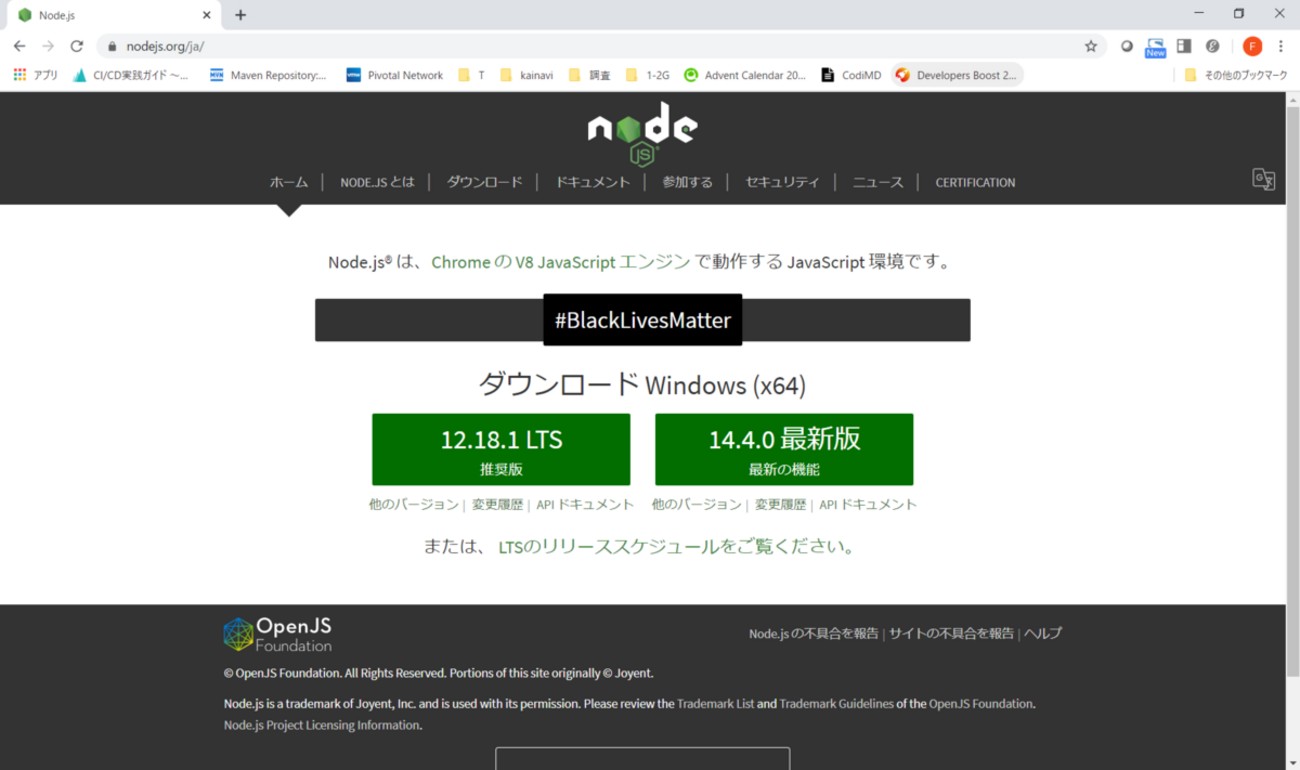Image resolution: width=1300 pixels, height=770 pixels.
Task: Click the browser forward arrow
Action: [48, 46]
